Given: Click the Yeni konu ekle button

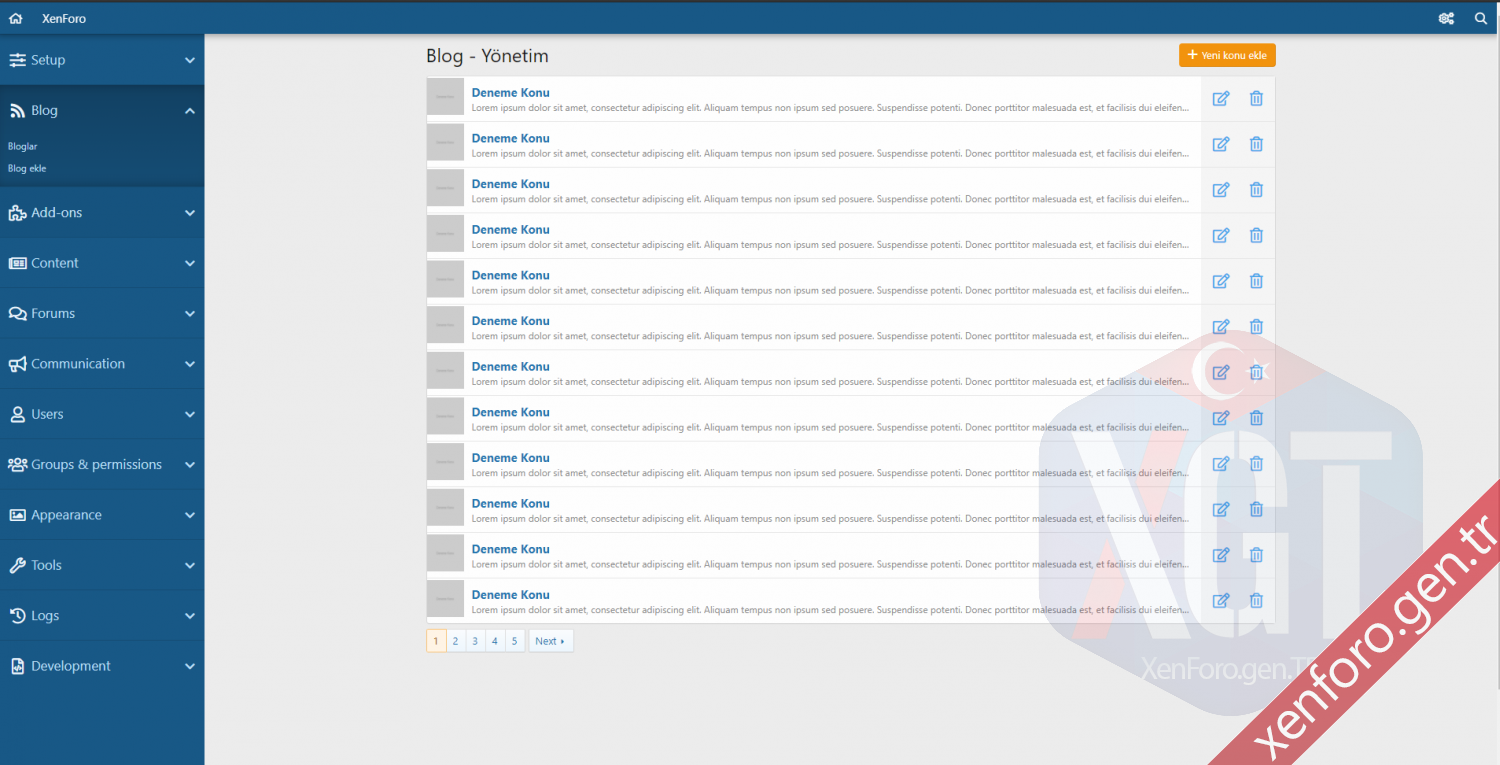Looking at the screenshot, I should click(1227, 55).
